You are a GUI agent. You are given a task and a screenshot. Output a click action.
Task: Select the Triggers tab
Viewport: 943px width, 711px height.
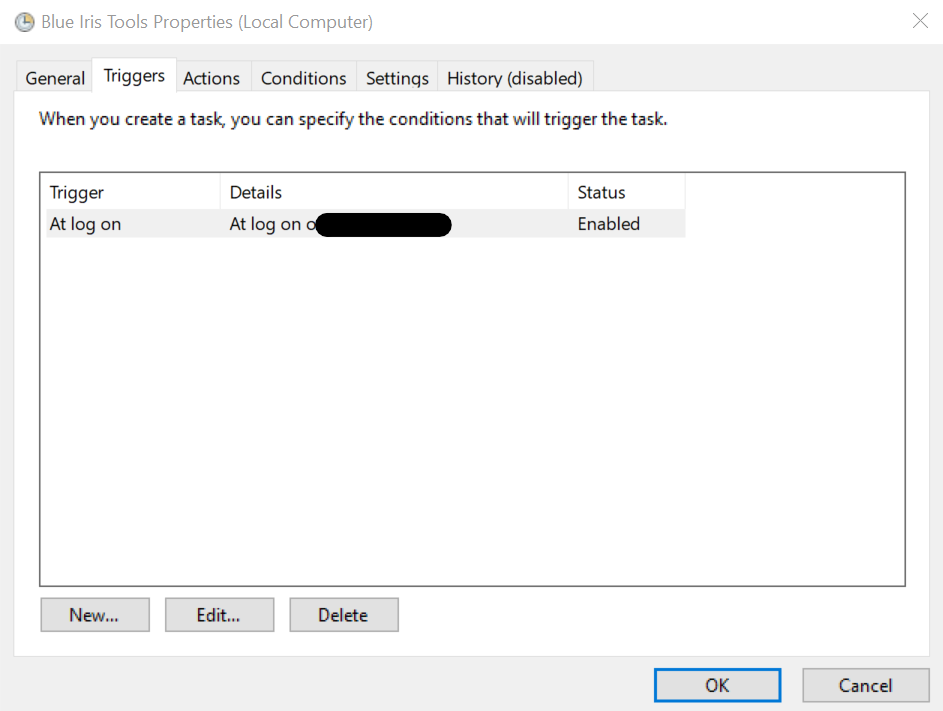click(x=134, y=76)
